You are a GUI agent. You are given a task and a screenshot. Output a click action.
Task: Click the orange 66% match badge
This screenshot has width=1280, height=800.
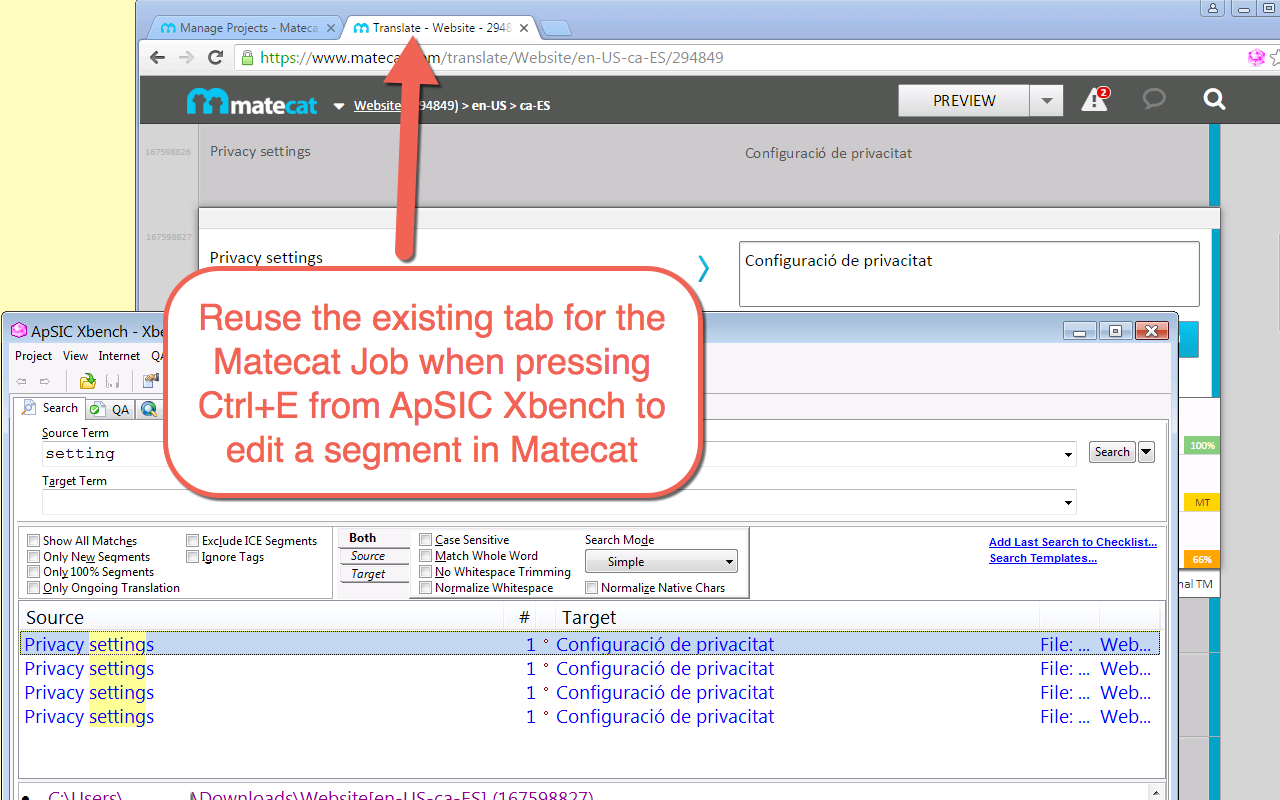[x=1202, y=559]
